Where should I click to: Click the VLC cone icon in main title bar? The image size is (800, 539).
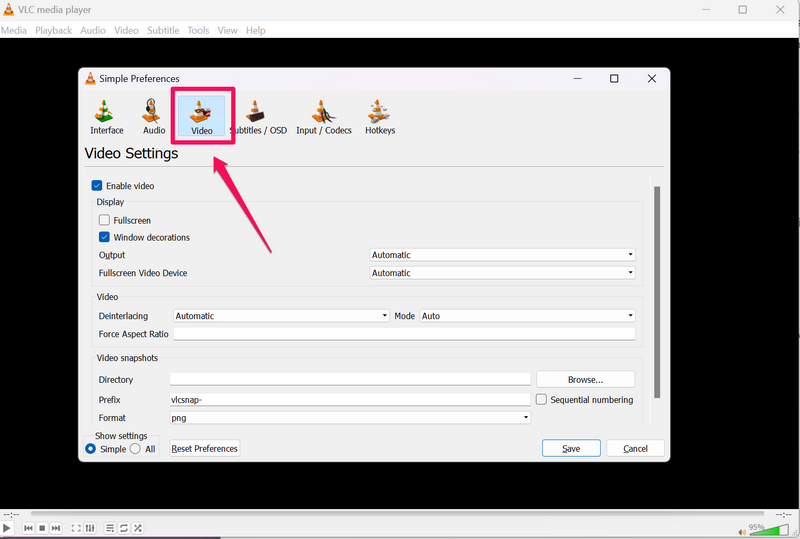[8, 9]
